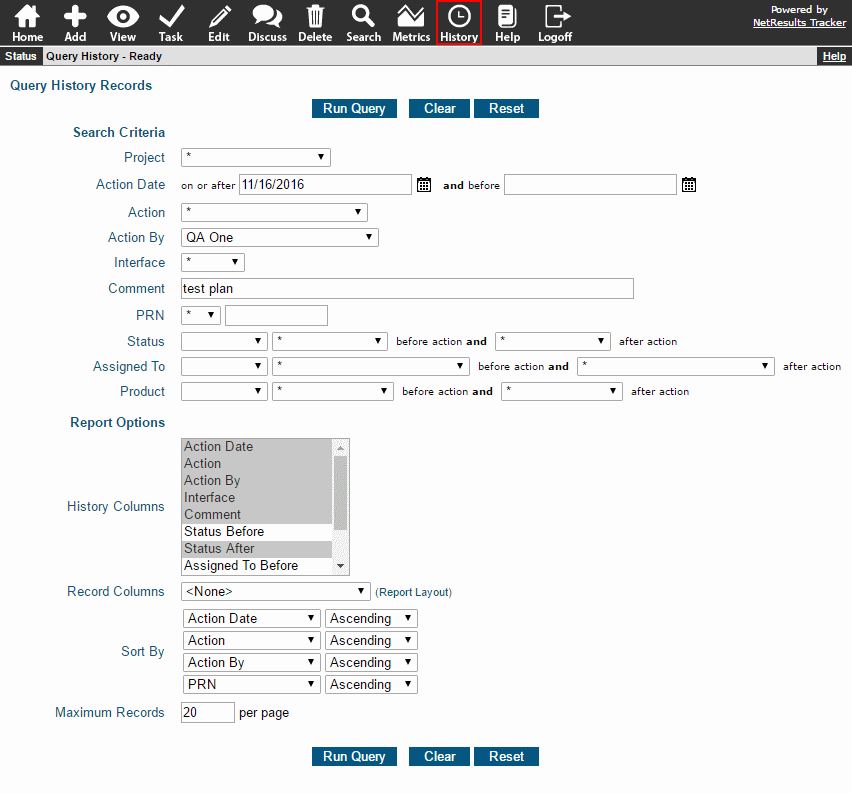852x793 pixels.
Task: Open the Assigned To after action dropdown
Action: pyautogui.click(x=676, y=366)
